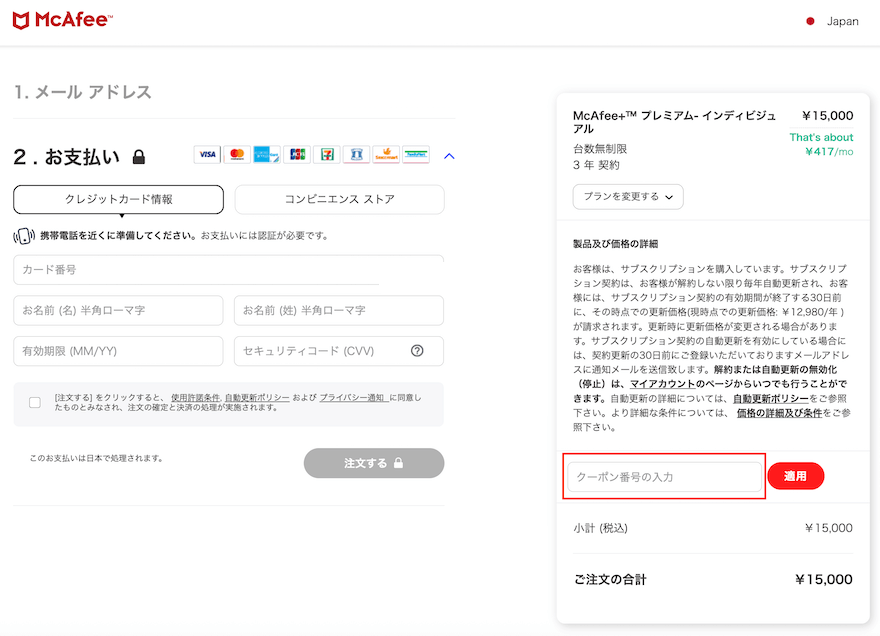Screen dimensions: 880x636
Task: Click the 1. メール アドレス step heading
Action: 82,92
